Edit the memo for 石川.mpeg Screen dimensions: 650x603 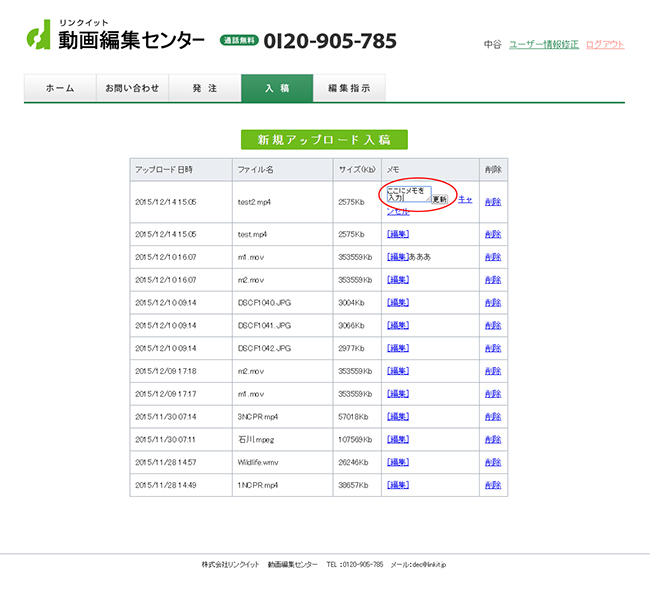pos(398,439)
